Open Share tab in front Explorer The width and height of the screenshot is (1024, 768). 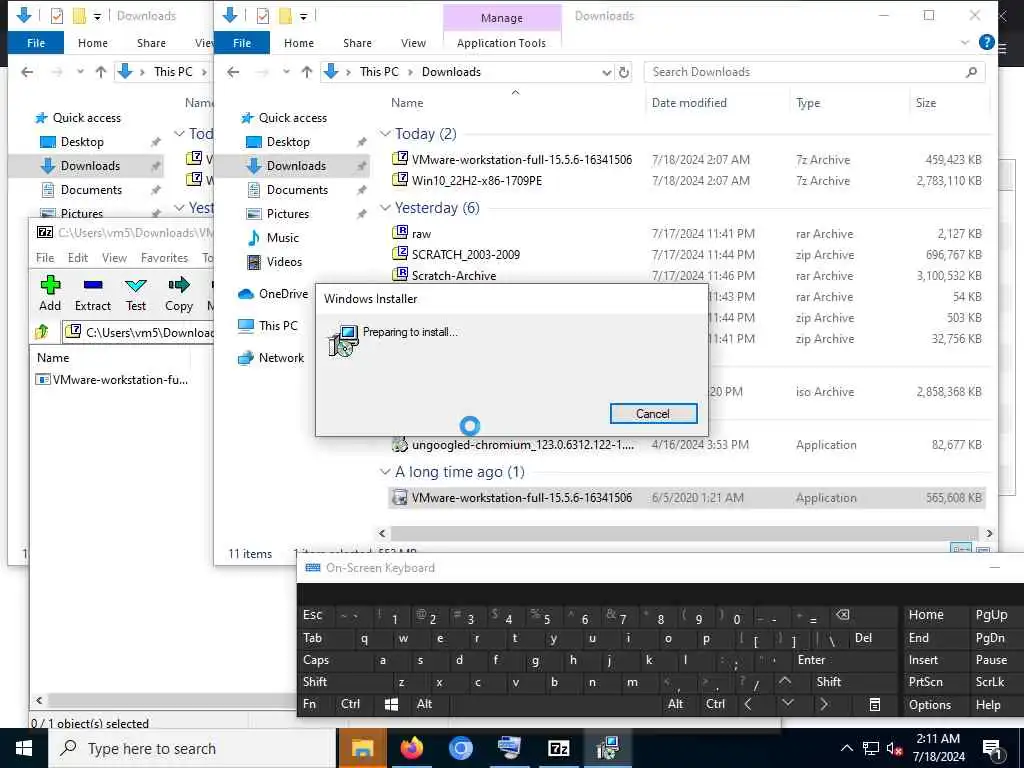coord(357,43)
